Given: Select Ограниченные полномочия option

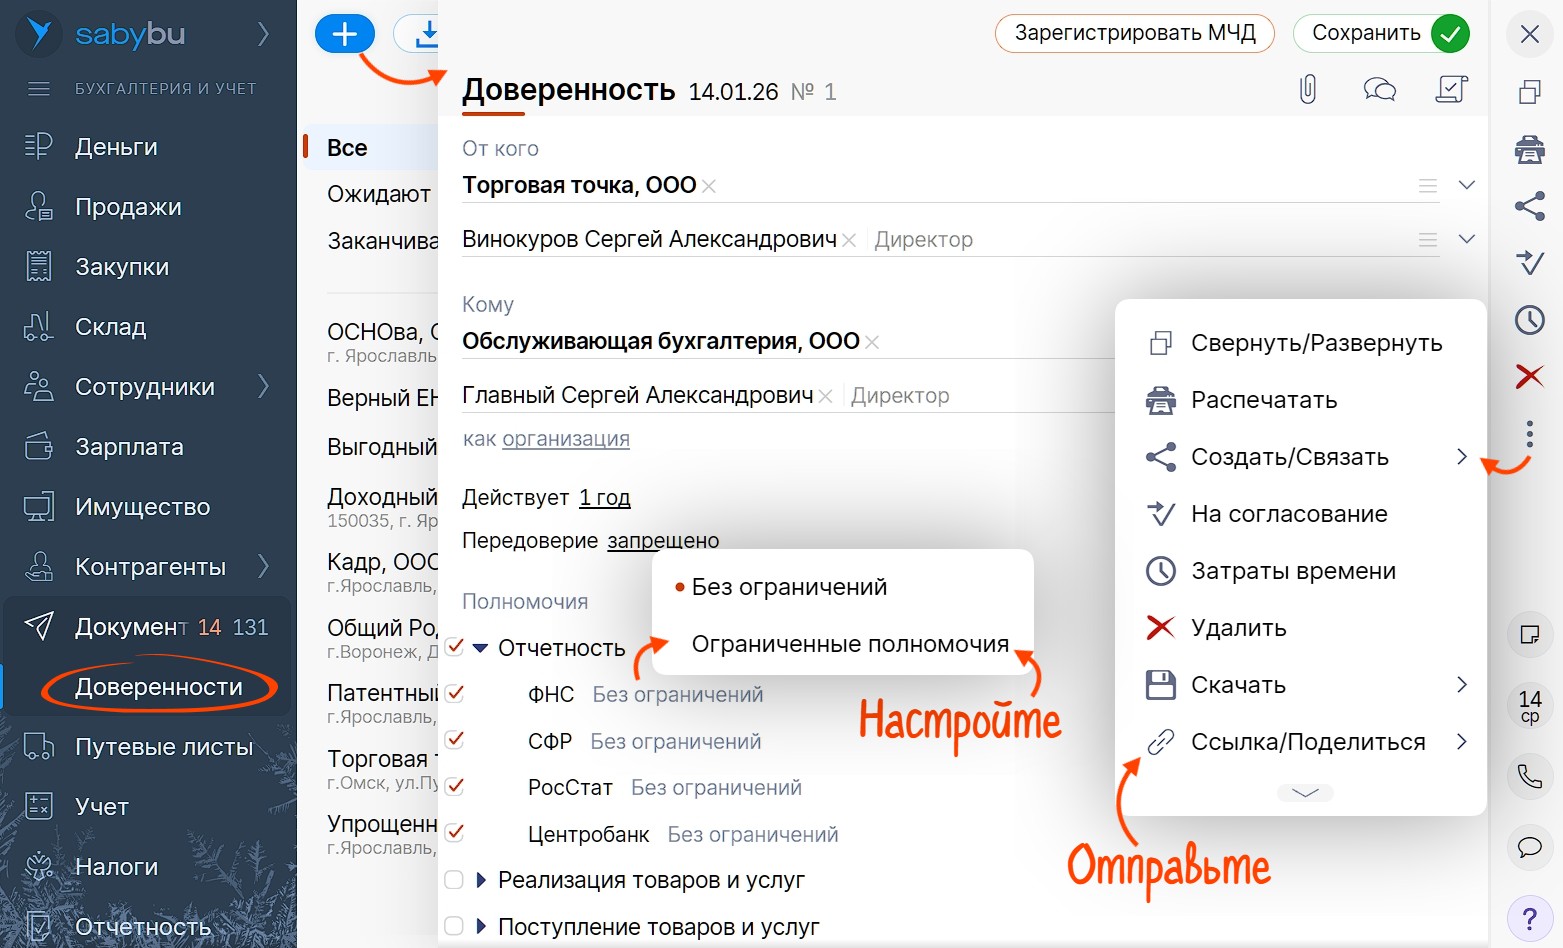Looking at the screenshot, I should pos(850,644).
